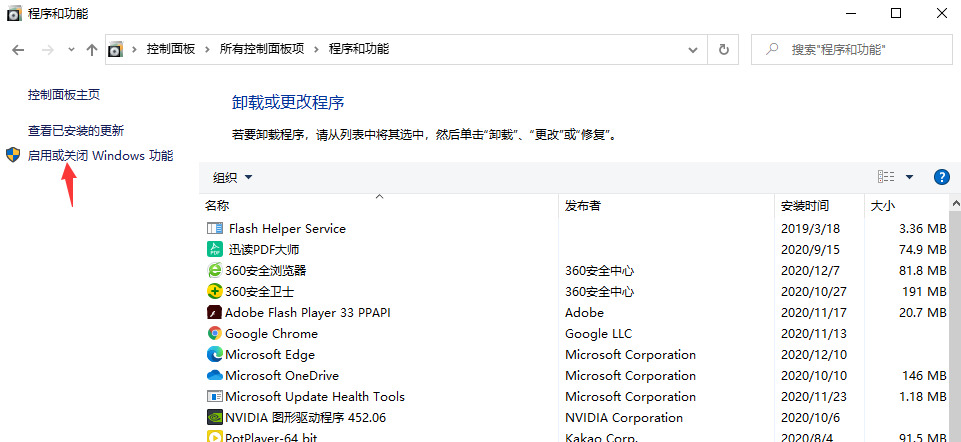Select the 迅读PDF大师 icon
Screen dimensions: 961x442
click(214, 250)
